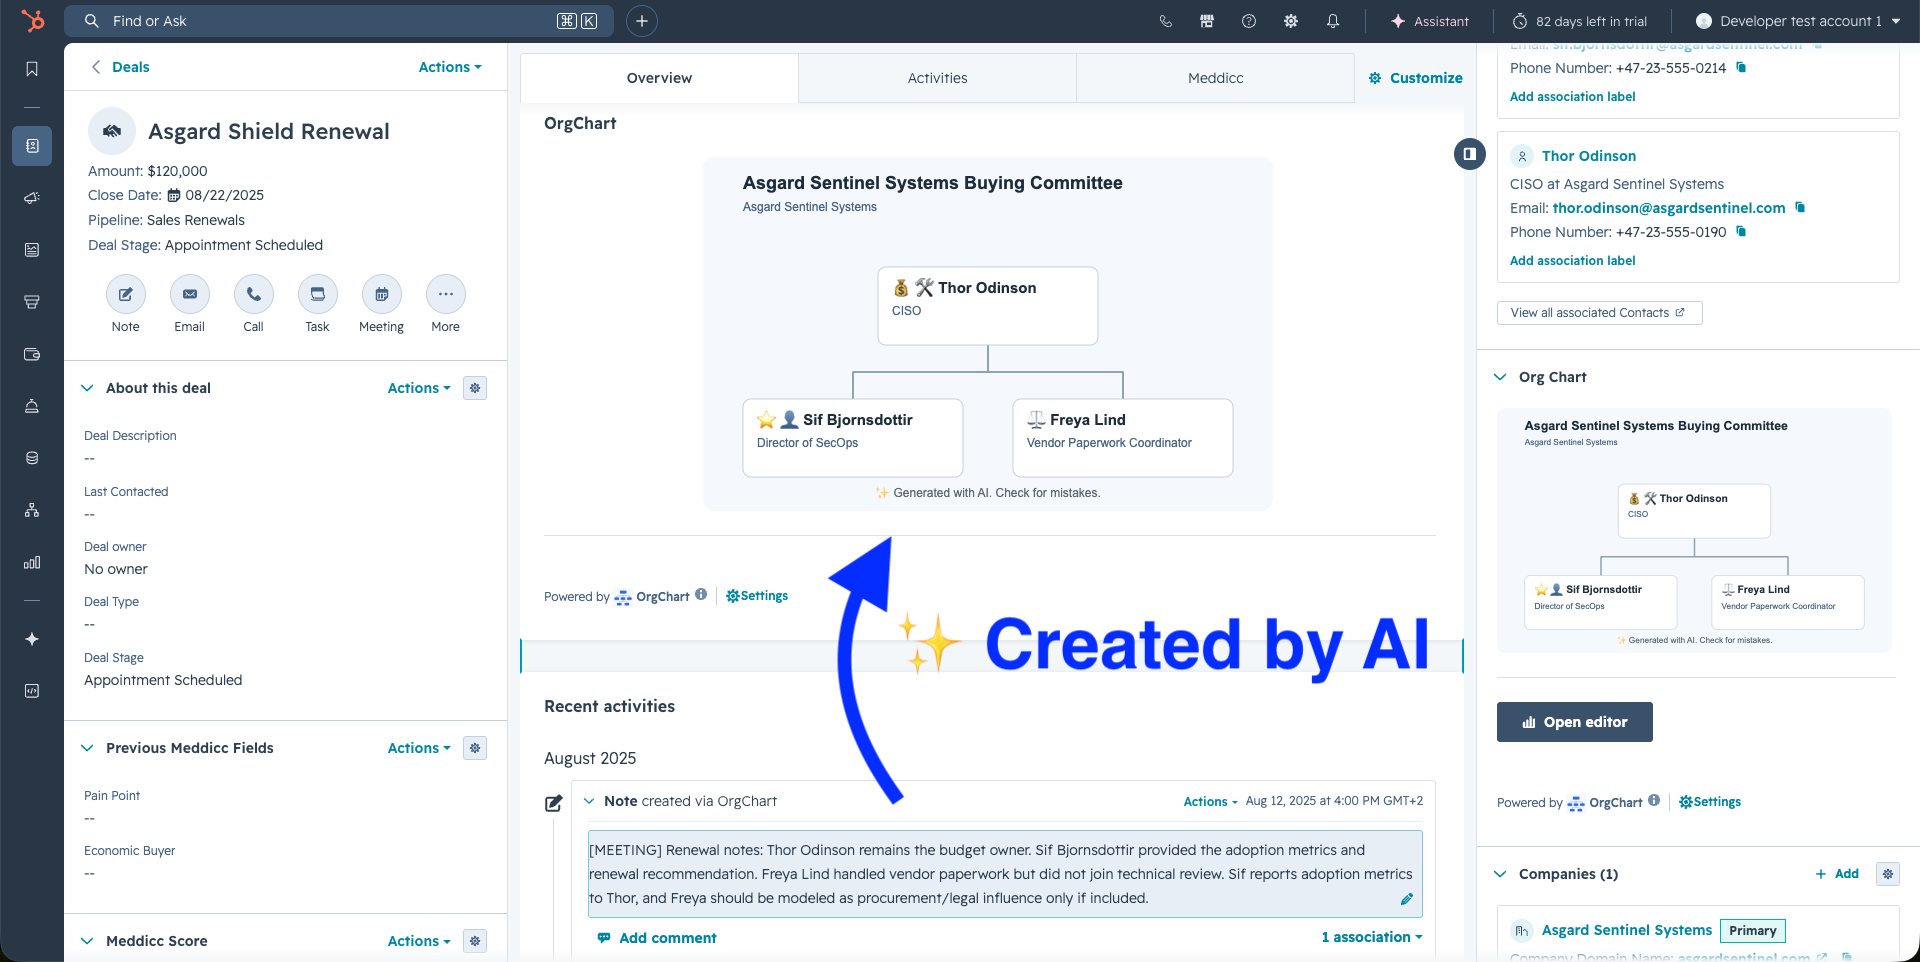The height and width of the screenshot is (962, 1920).
Task: Click the Task action icon on deal
Action: point(318,294)
